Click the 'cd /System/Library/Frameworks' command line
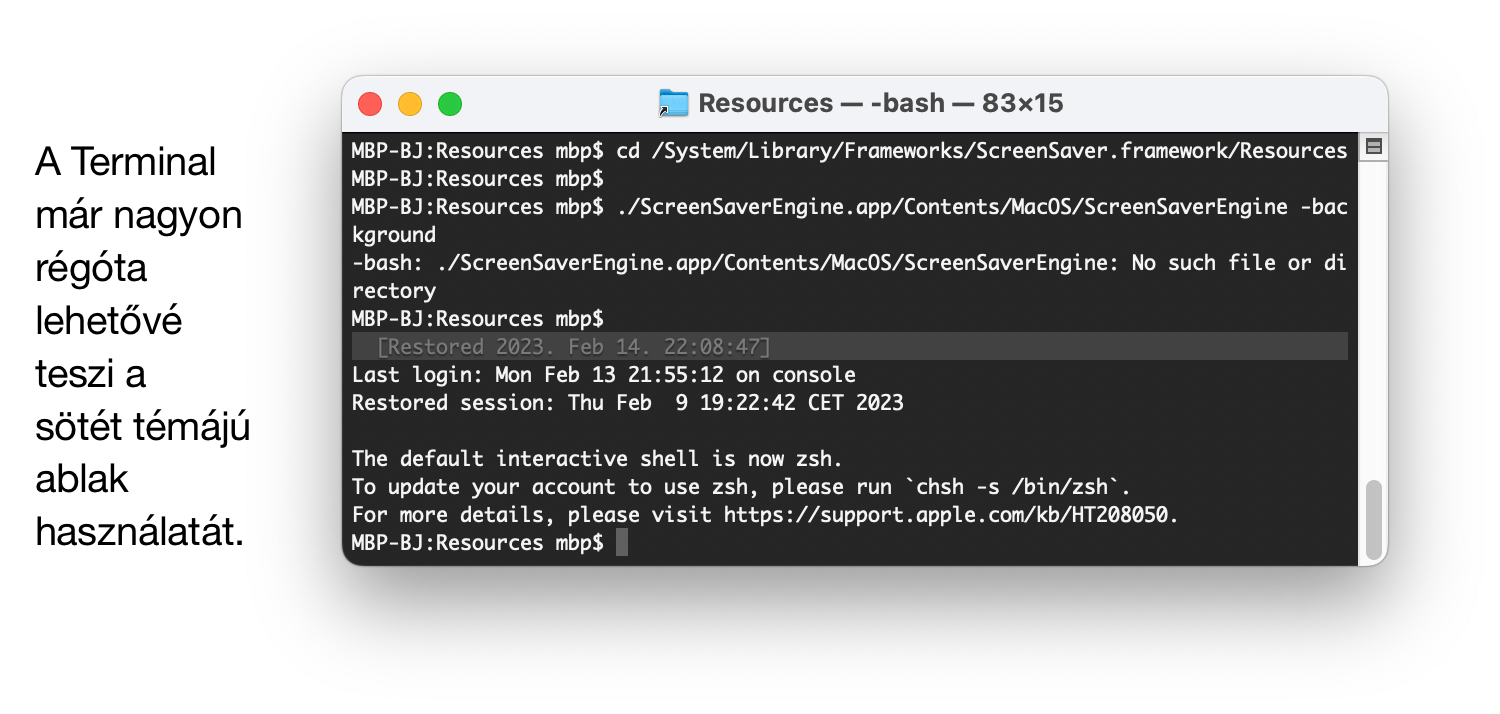This screenshot has height=714, width=1500. tap(850, 151)
